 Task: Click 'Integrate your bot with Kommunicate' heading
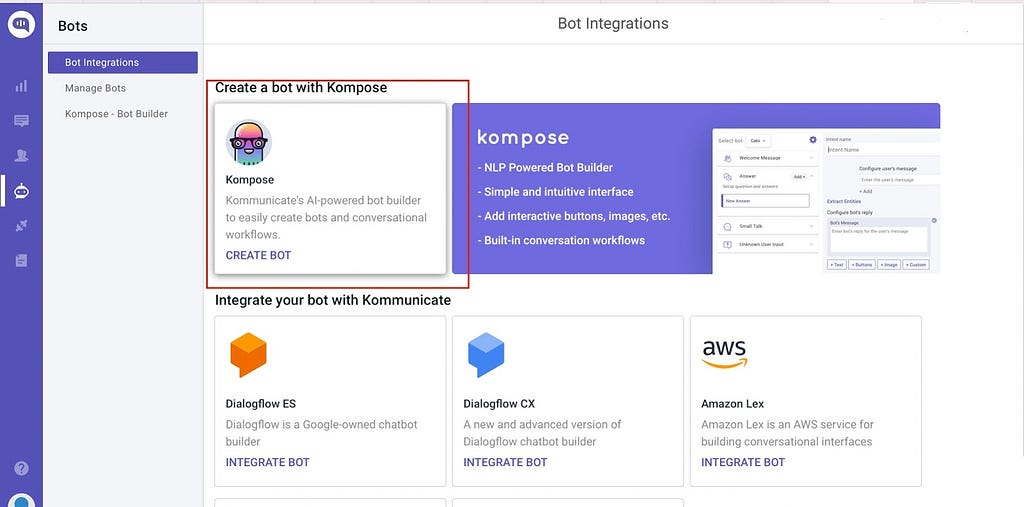click(x=333, y=301)
